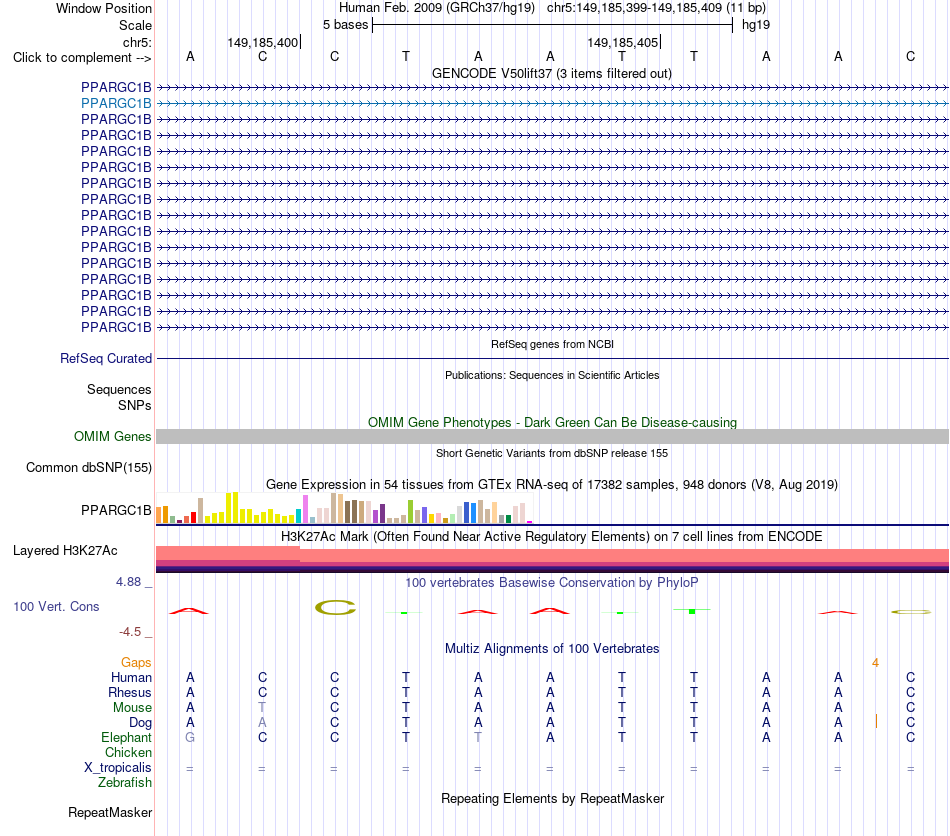Click the RepeatMasker track label
Viewport: 950px width, 836px height.
click(110, 812)
